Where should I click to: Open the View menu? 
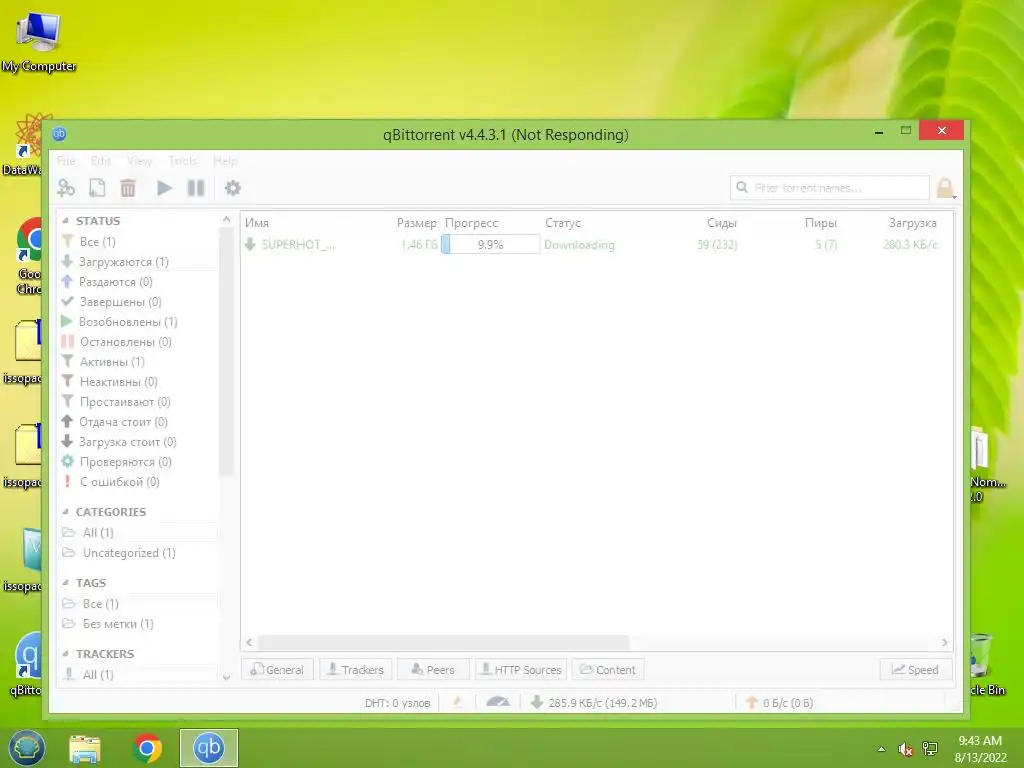point(139,161)
